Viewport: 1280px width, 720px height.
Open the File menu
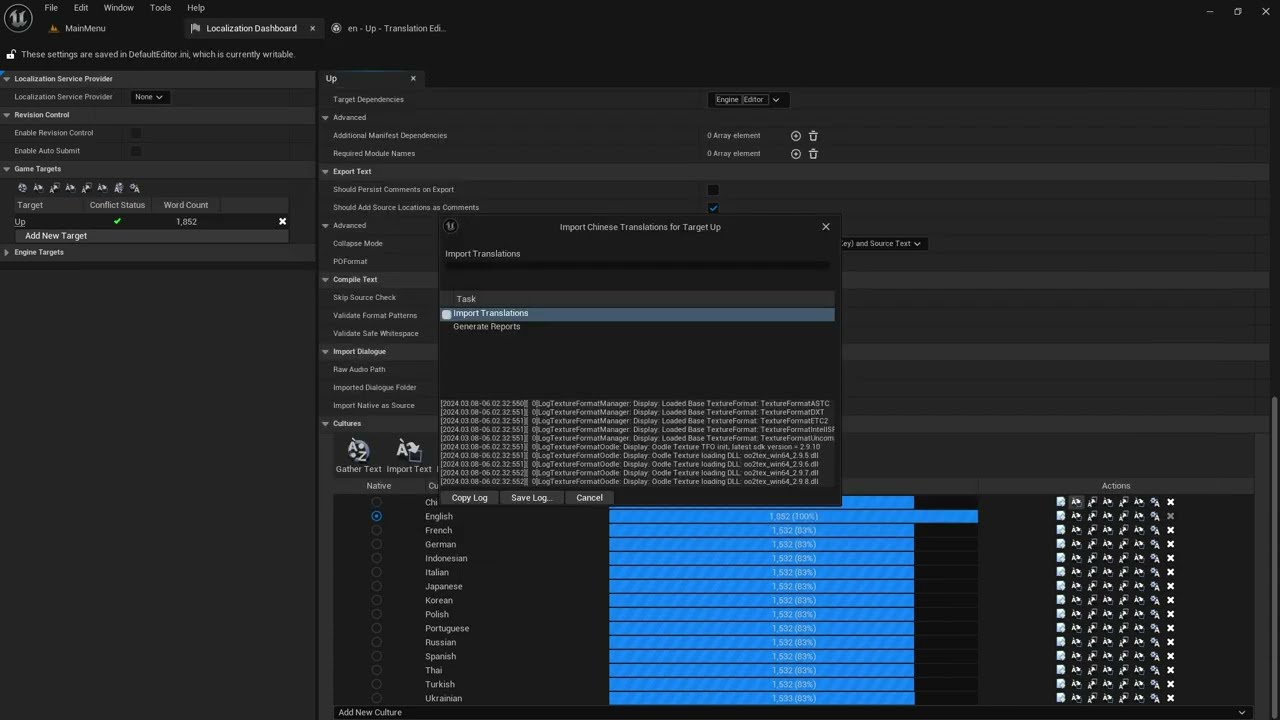click(x=51, y=8)
